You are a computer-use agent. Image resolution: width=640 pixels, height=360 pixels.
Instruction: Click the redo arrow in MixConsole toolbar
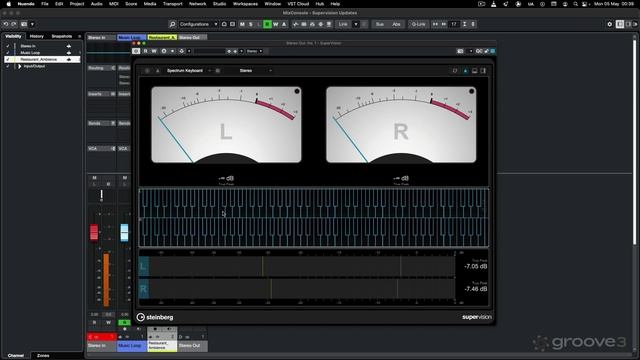13,24
